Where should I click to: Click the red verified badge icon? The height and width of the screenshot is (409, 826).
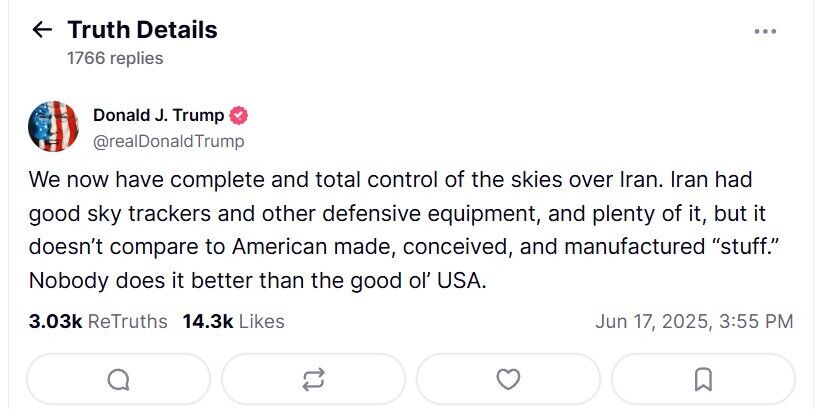pyautogui.click(x=240, y=115)
